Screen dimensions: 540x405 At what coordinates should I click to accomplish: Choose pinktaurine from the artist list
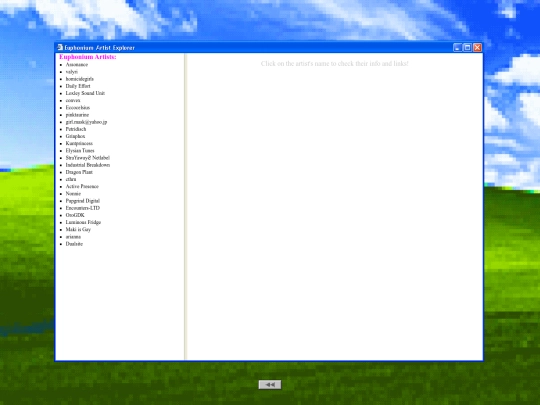click(77, 115)
